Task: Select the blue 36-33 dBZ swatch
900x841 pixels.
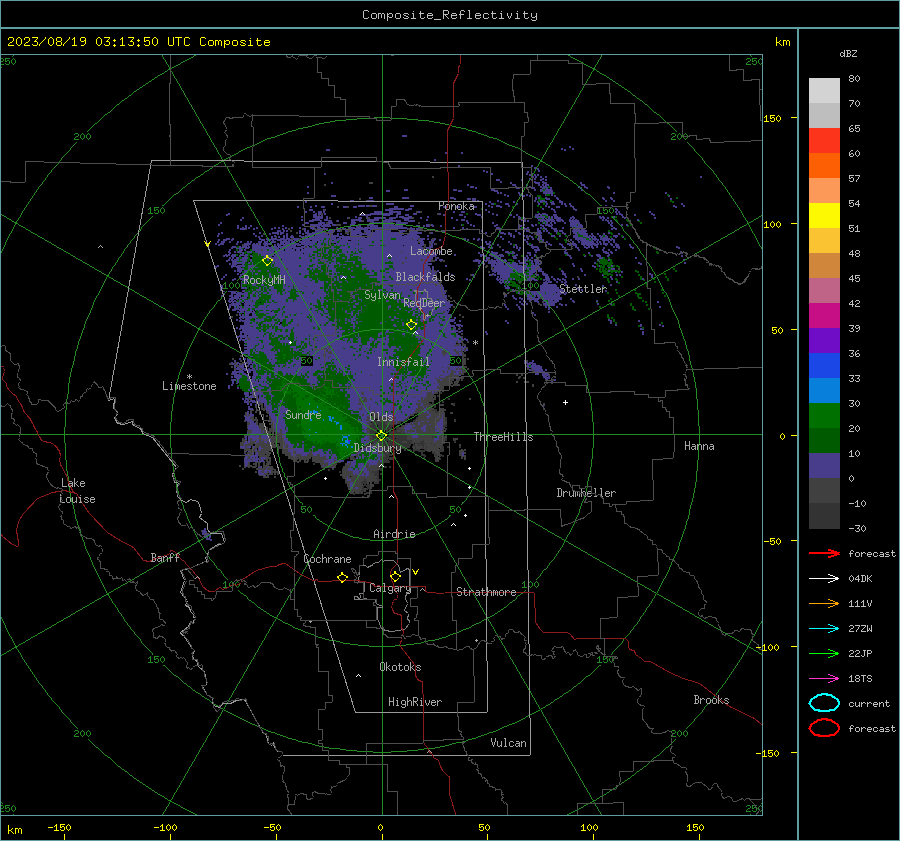Action: pos(824,366)
